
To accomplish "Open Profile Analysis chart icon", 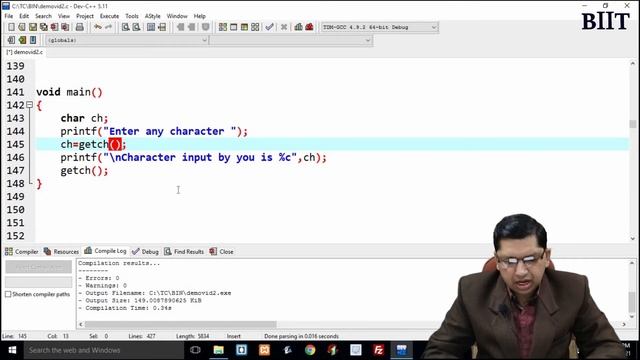I will click(298, 27).
